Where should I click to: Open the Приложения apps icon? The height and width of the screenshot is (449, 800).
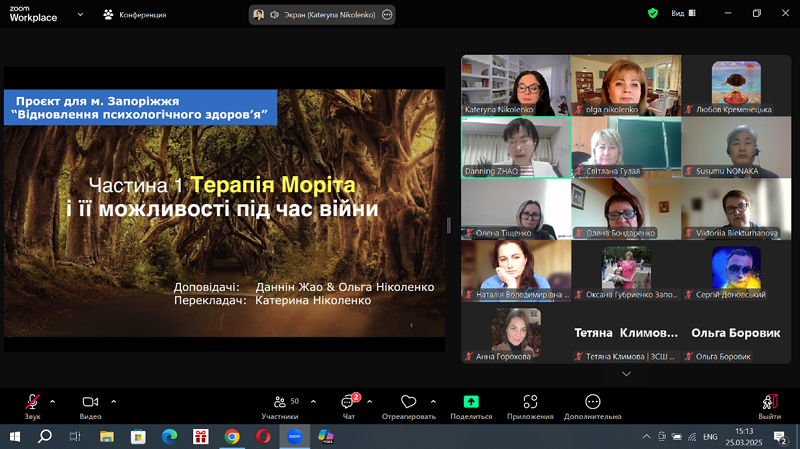[530, 403]
